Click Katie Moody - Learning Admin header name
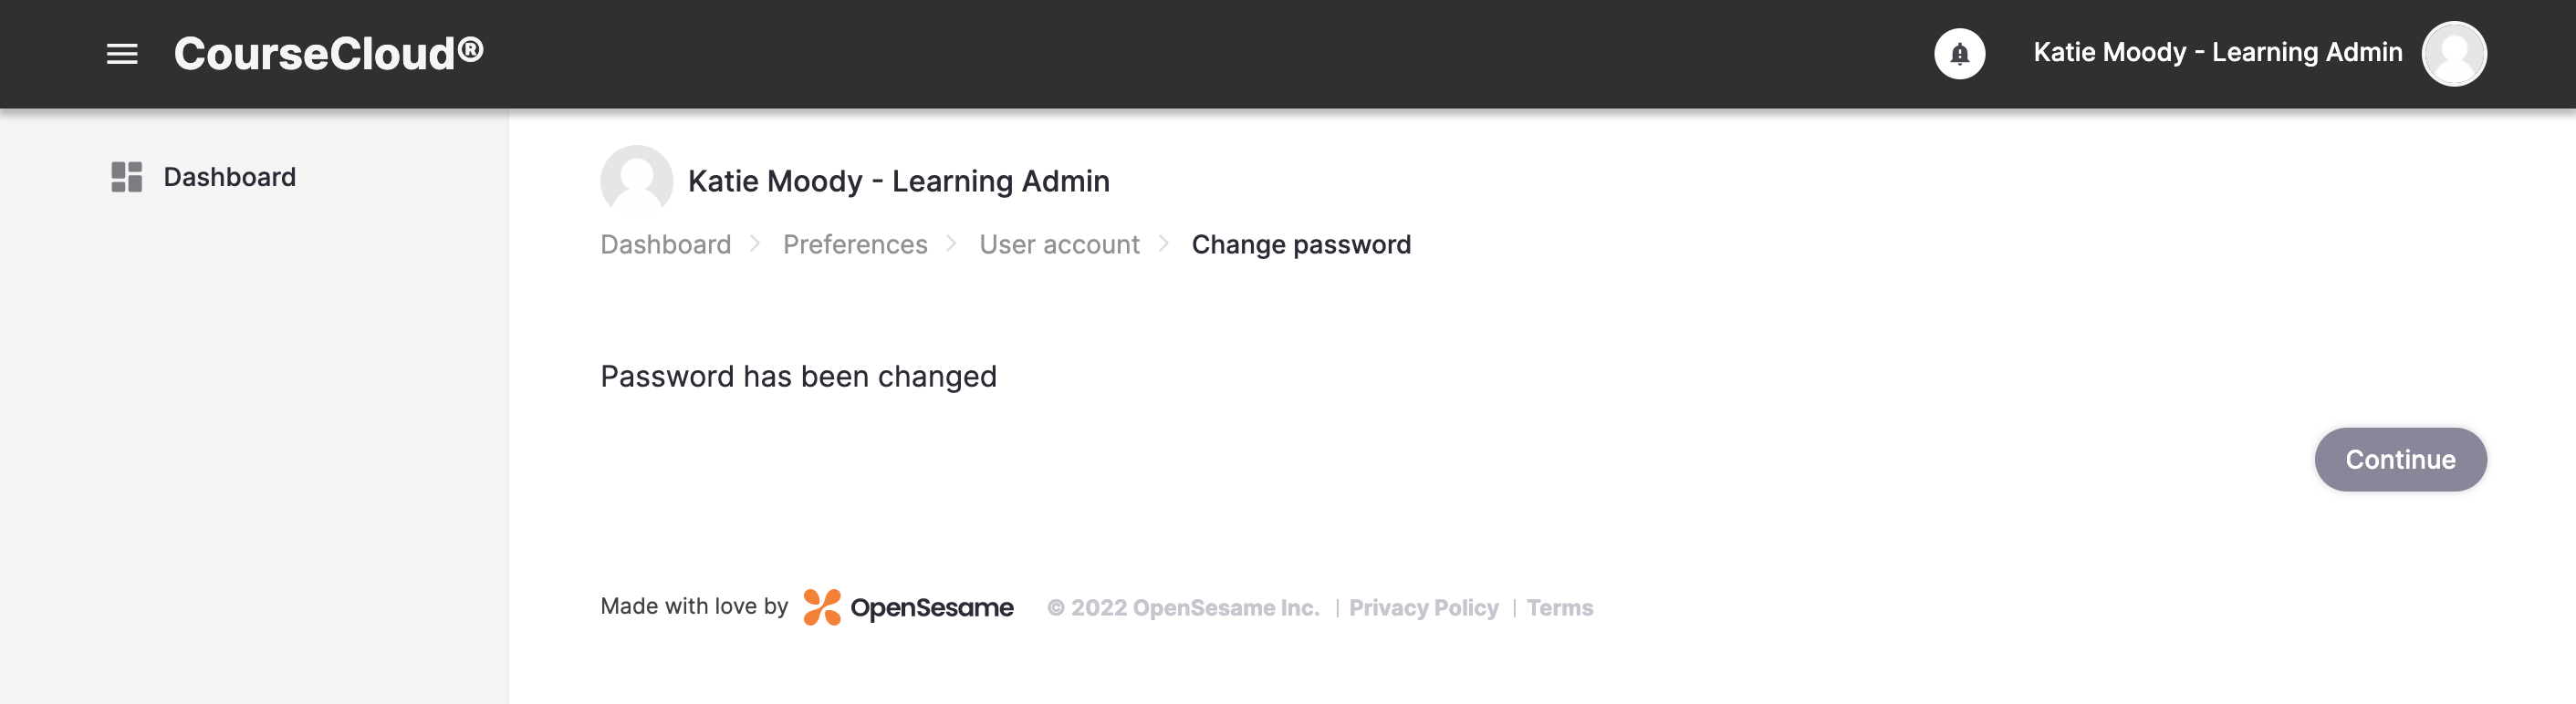 click(2217, 53)
